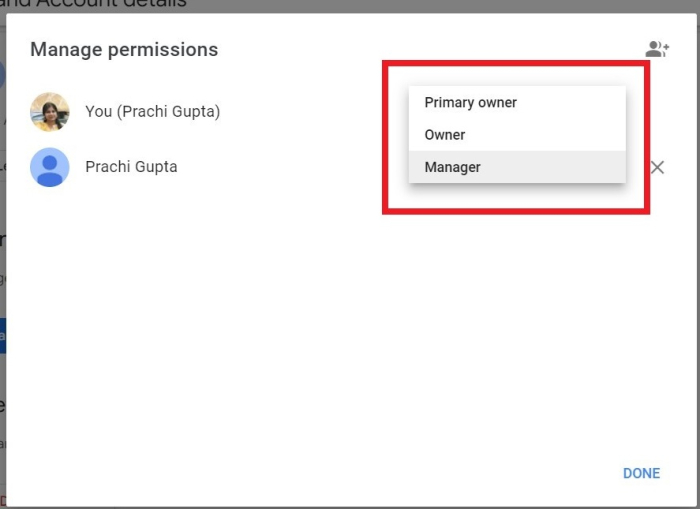Click the partial blue button behind dialog
Viewport: 700px width, 509px height.
3,336
